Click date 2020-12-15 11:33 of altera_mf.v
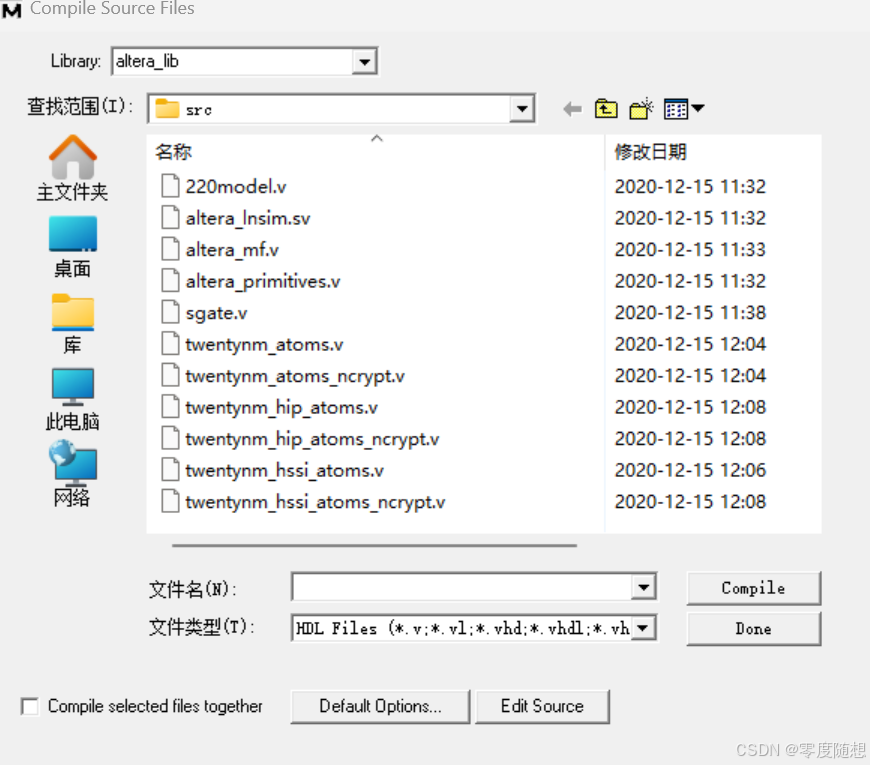Viewport: 870px width, 765px height. 690,249
